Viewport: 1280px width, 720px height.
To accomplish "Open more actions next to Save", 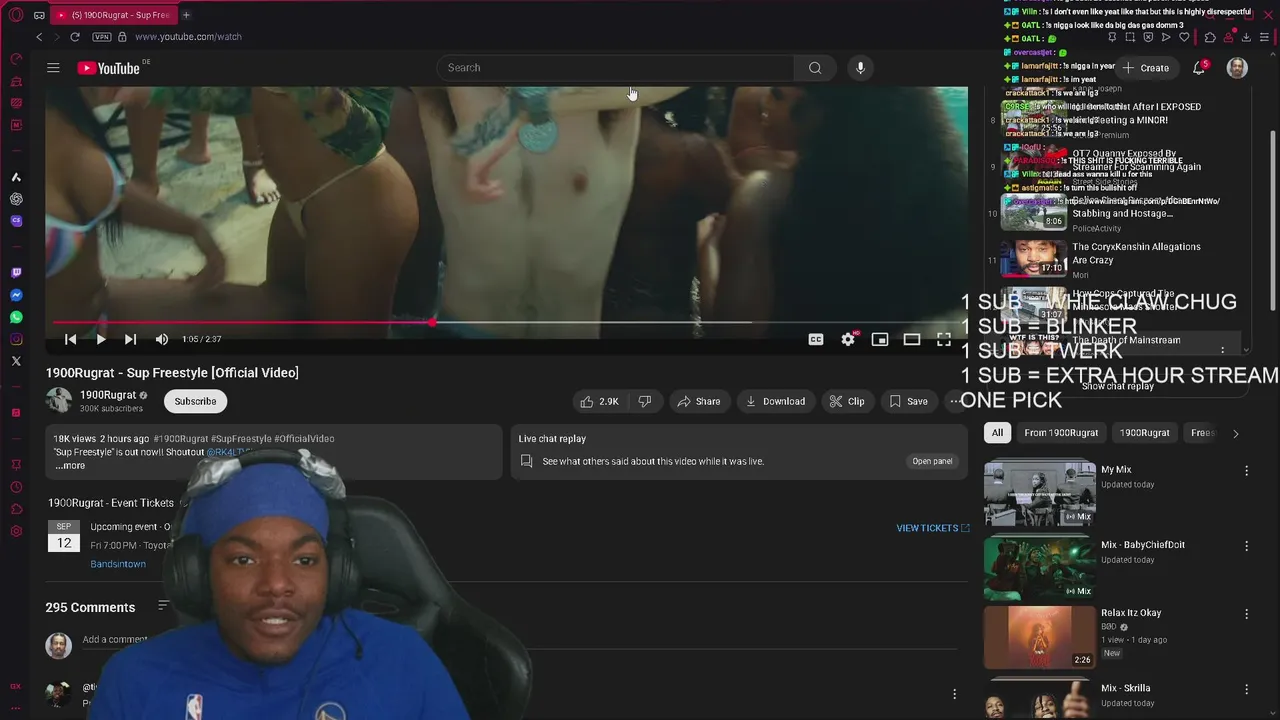I will 955,401.
